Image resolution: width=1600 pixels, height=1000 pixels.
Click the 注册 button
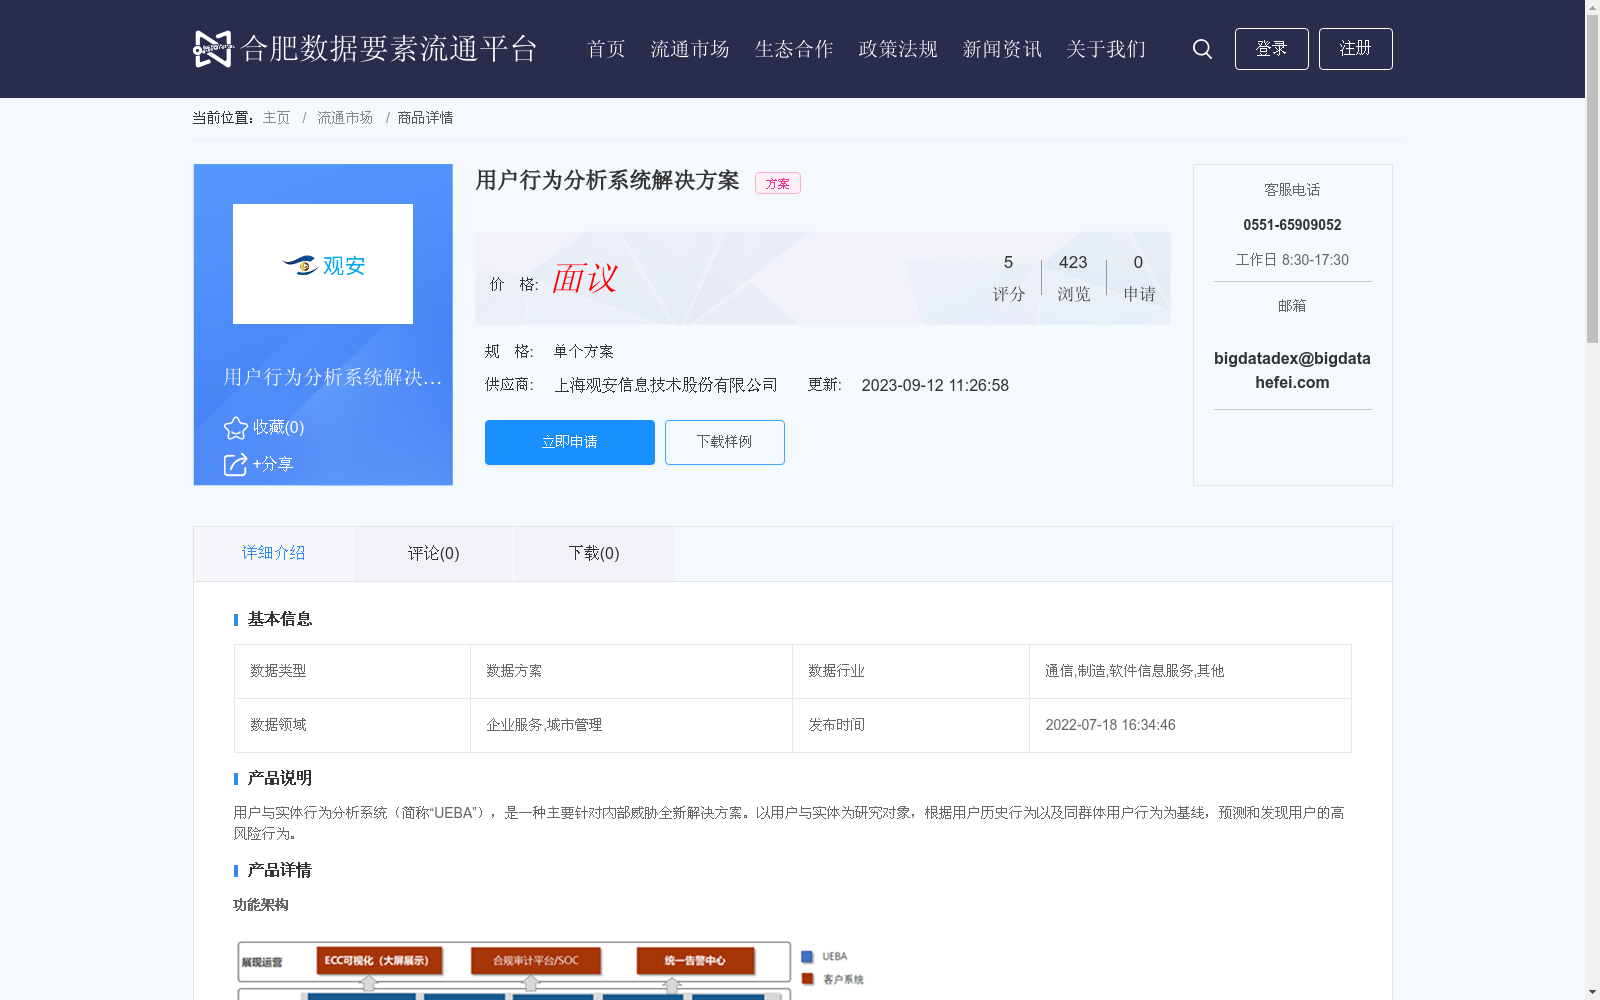(1355, 49)
